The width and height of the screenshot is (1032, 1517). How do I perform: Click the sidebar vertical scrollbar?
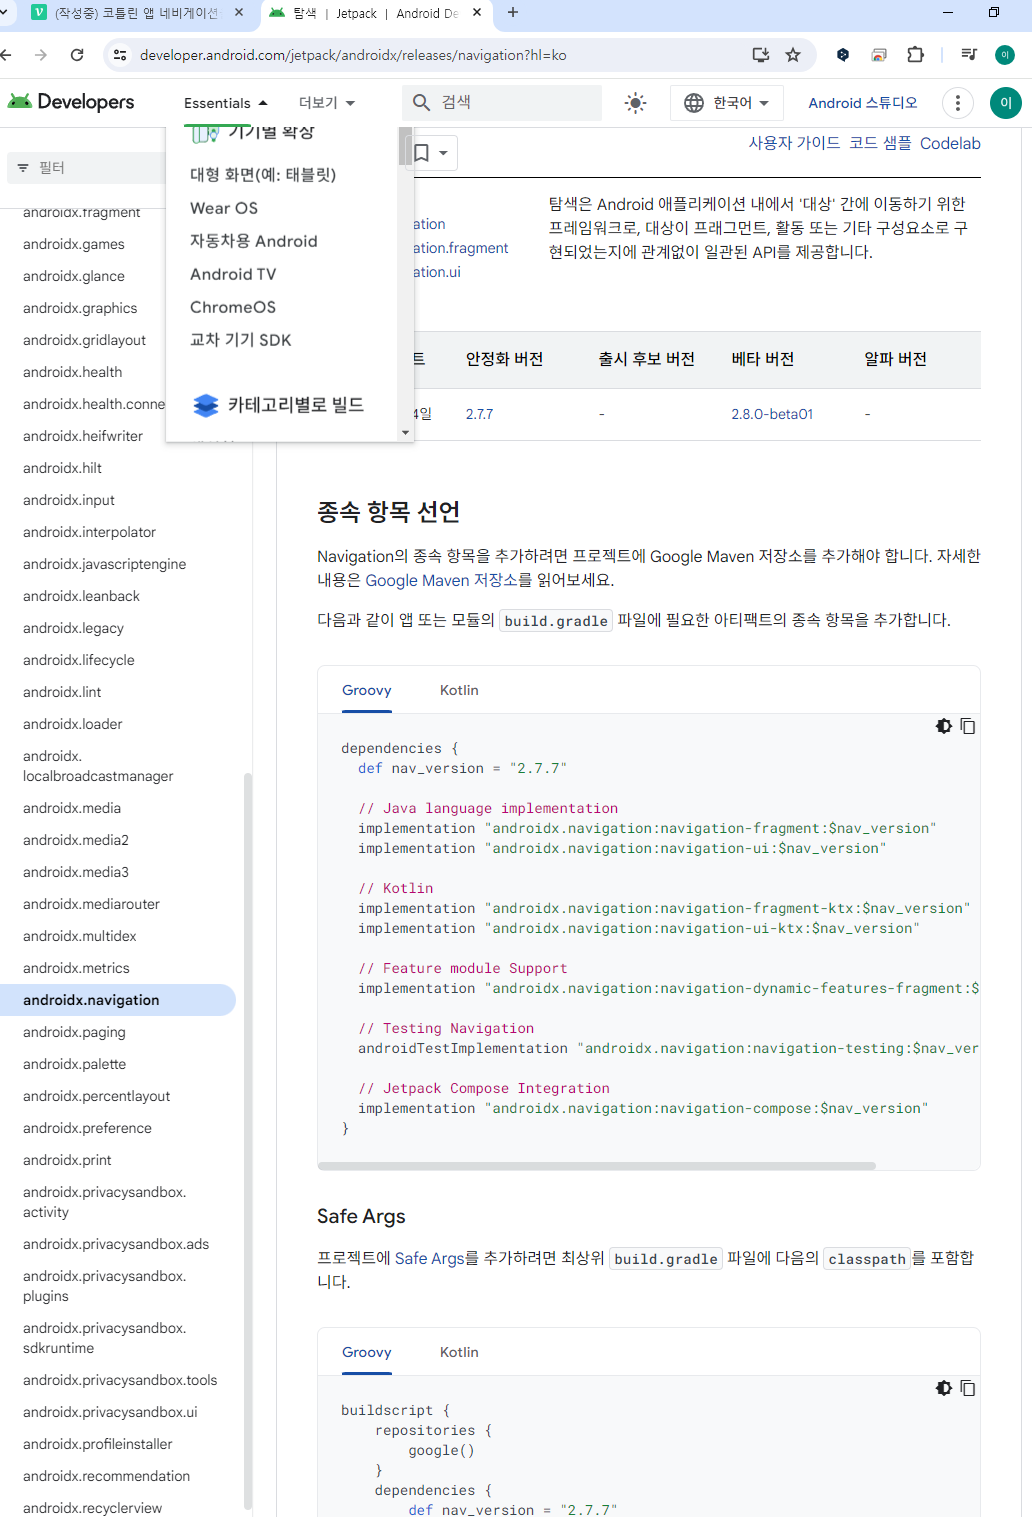tap(248, 1140)
